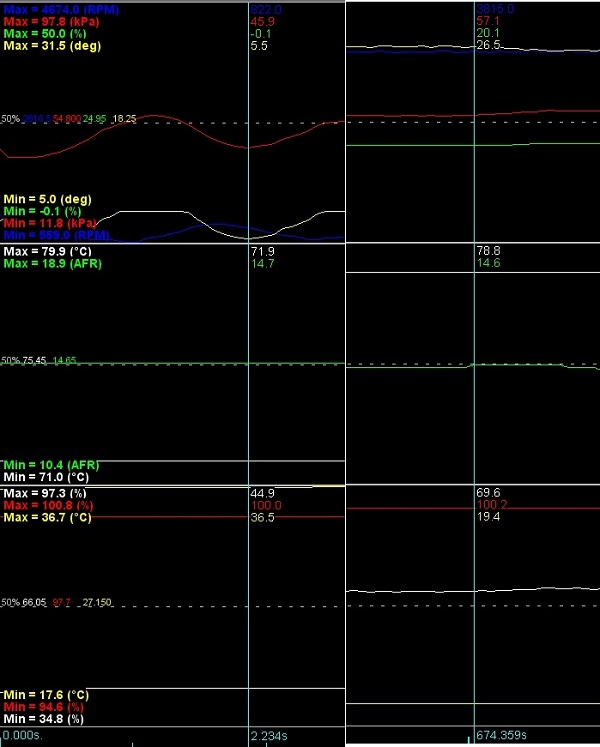Image resolution: width=600 pixels, height=747 pixels.
Task: Click the 2.234s cursor time marker
Action: point(269,735)
